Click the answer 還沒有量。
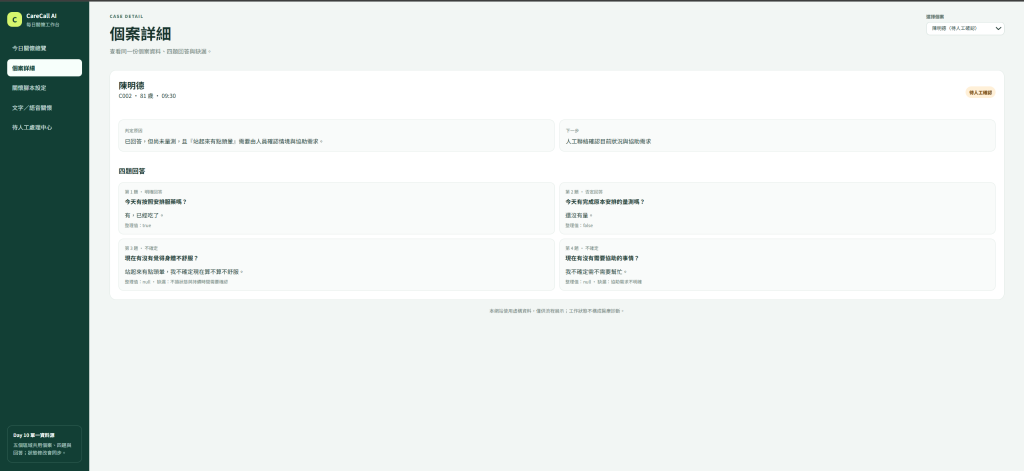1024x471 pixels. click(579, 215)
